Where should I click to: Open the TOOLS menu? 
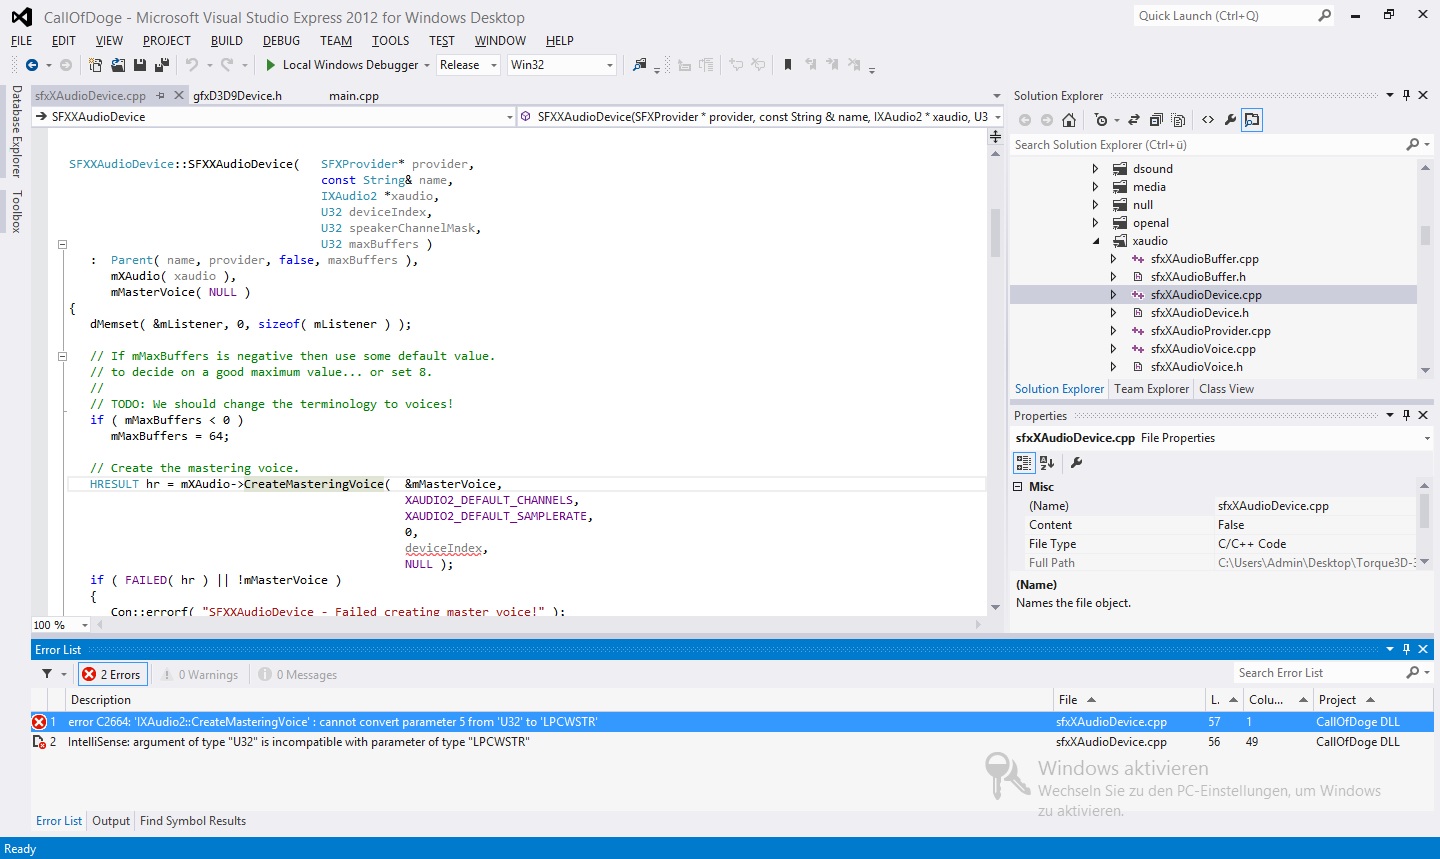coord(390,41)
